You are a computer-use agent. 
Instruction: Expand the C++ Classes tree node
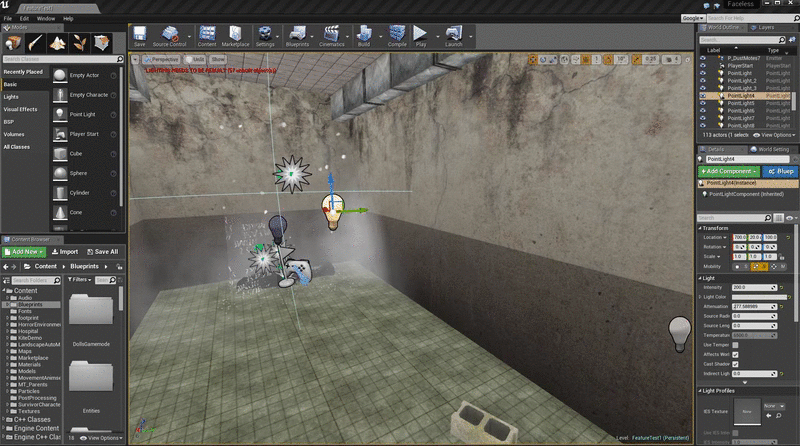(4, 419)
